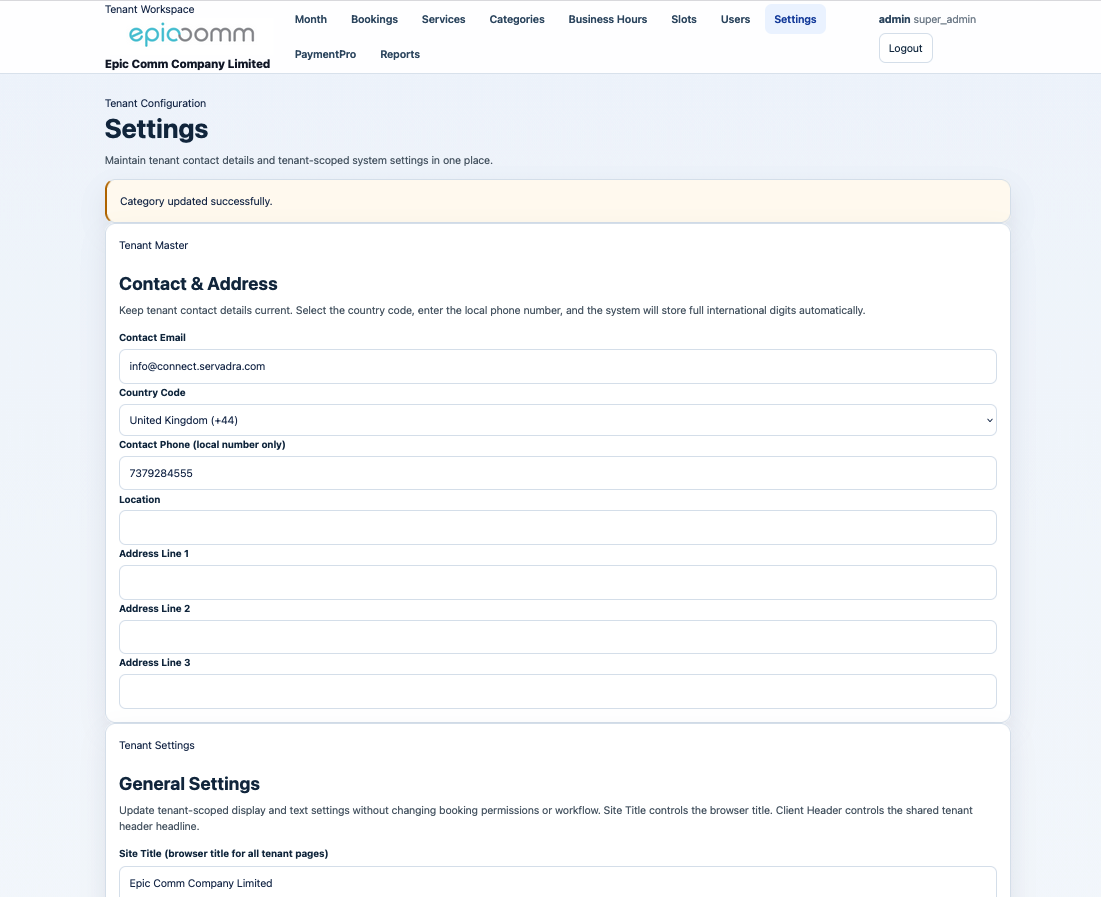Open the Services menu item
Viewport: 1101px width, 897px height.
[x=443, y=19]
